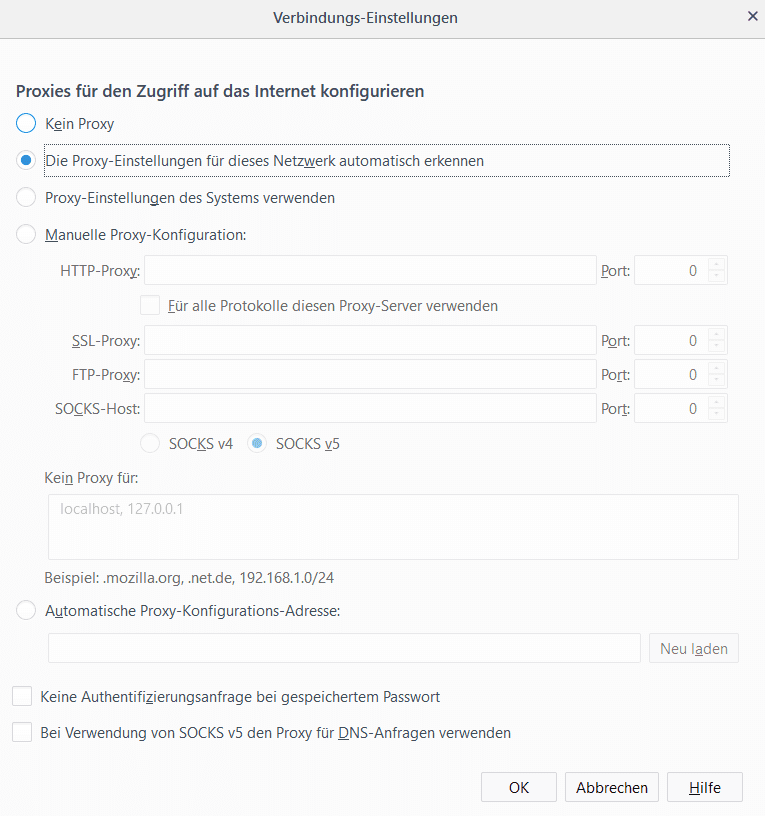Click the SSL-Proxy address field

pos(370,340)
